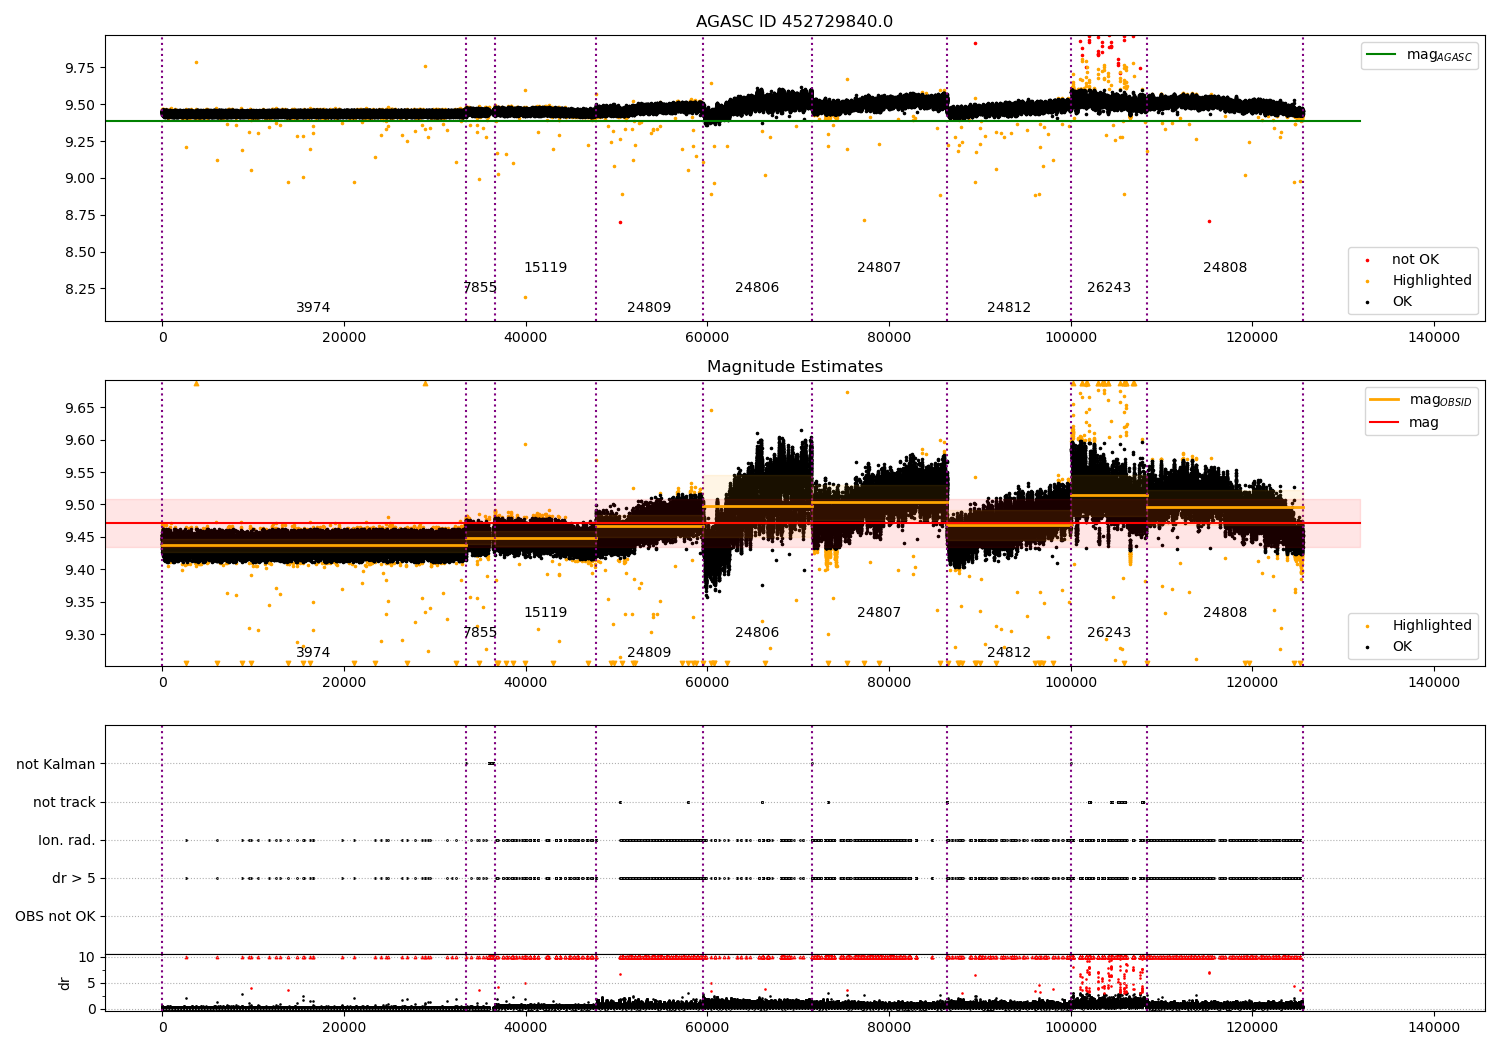
Task: Click obsid label 7855 in Magnitude Estimates plot
Action: [480, 633]
